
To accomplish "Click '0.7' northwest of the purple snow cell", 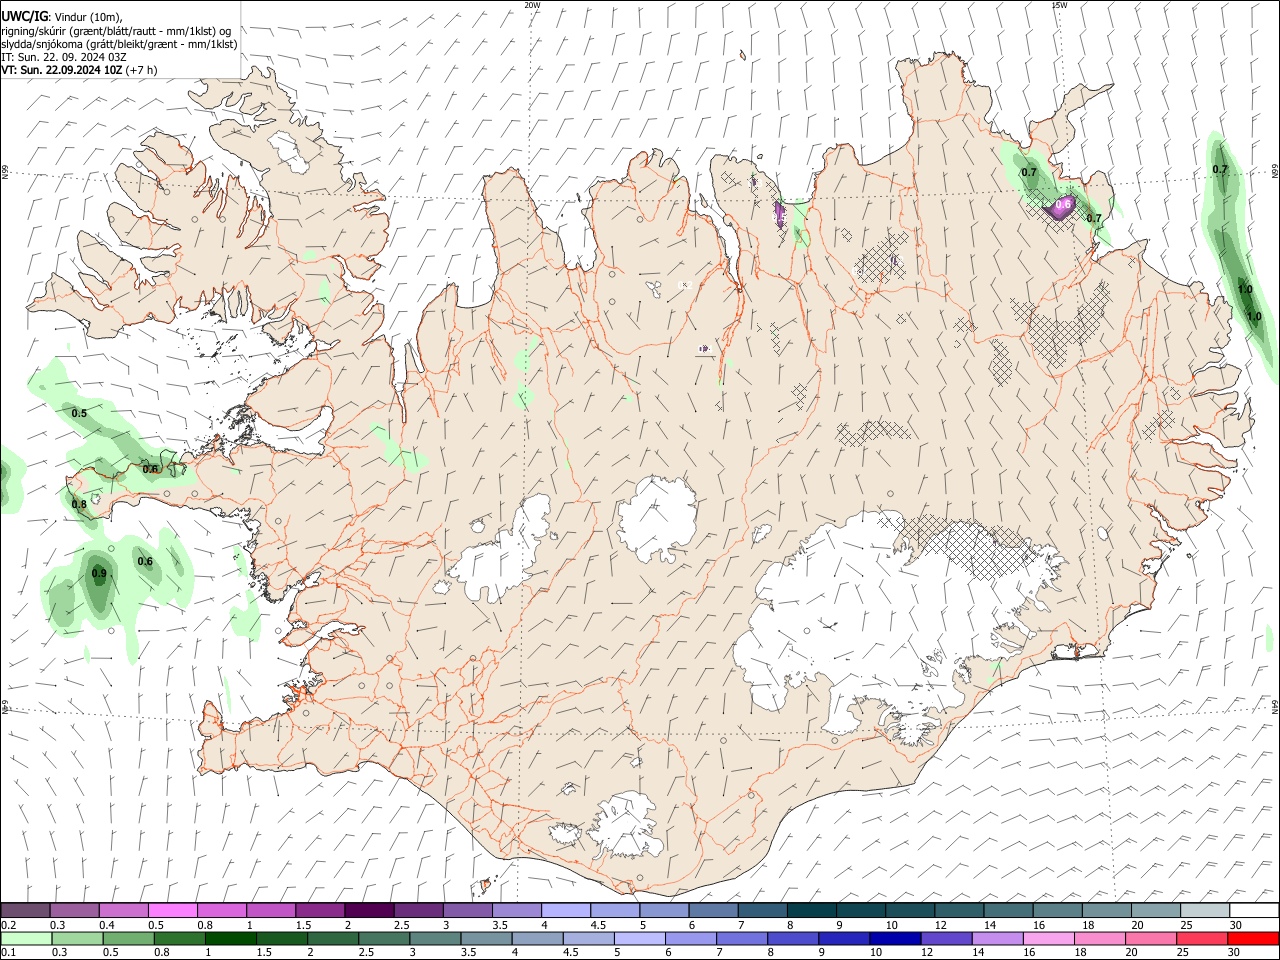I will coord(1029,173).
